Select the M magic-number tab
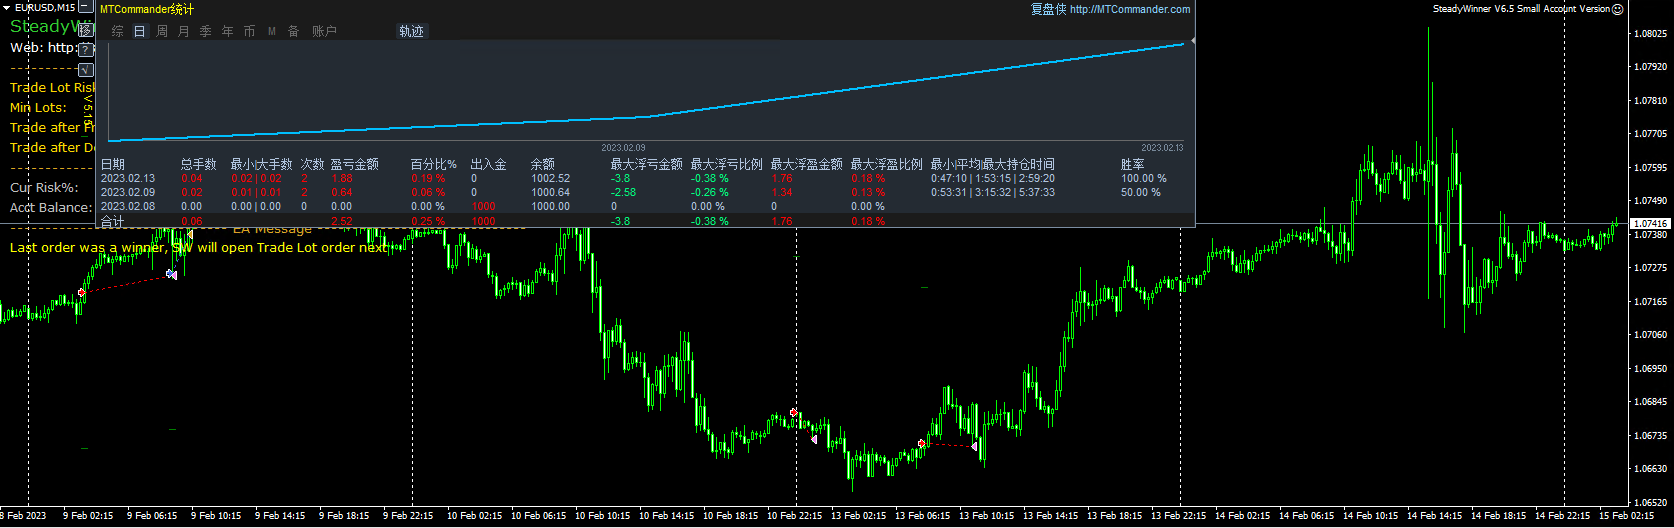 (x=272, y=31)
